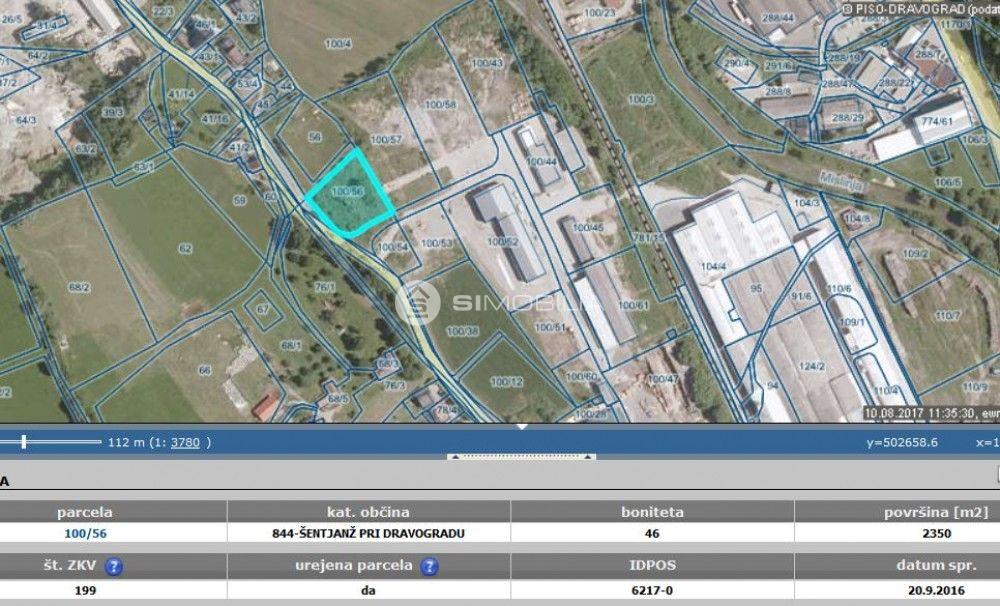Click the ŠENTJANŽ PRI DRAVOGRADU cell
This screenshot has height=606, width=1000.
click(368, 533)
